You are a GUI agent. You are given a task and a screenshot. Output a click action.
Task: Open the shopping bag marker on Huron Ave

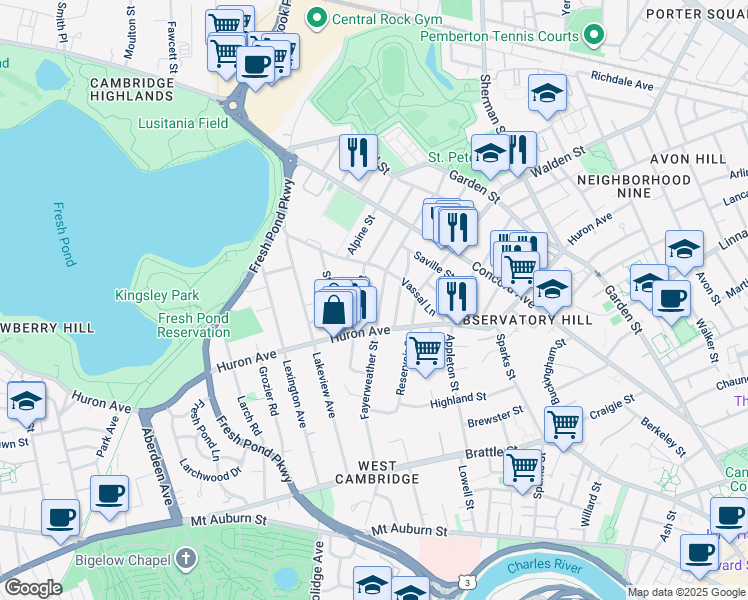(334, 309)
